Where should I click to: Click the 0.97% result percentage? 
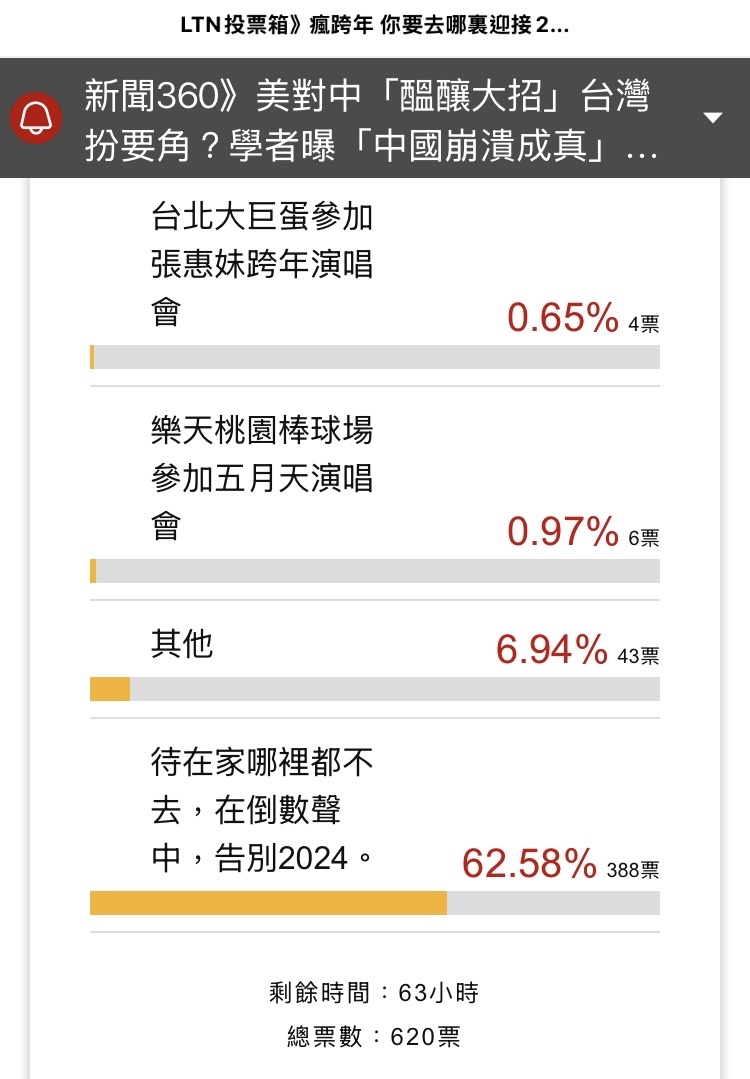click(x=563, y=532)
